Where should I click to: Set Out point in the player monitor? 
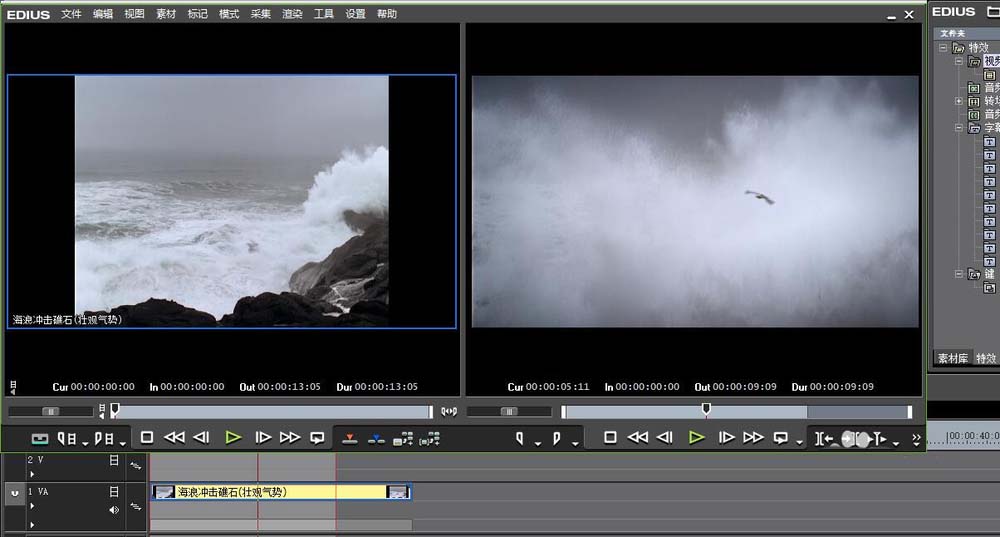104,439
